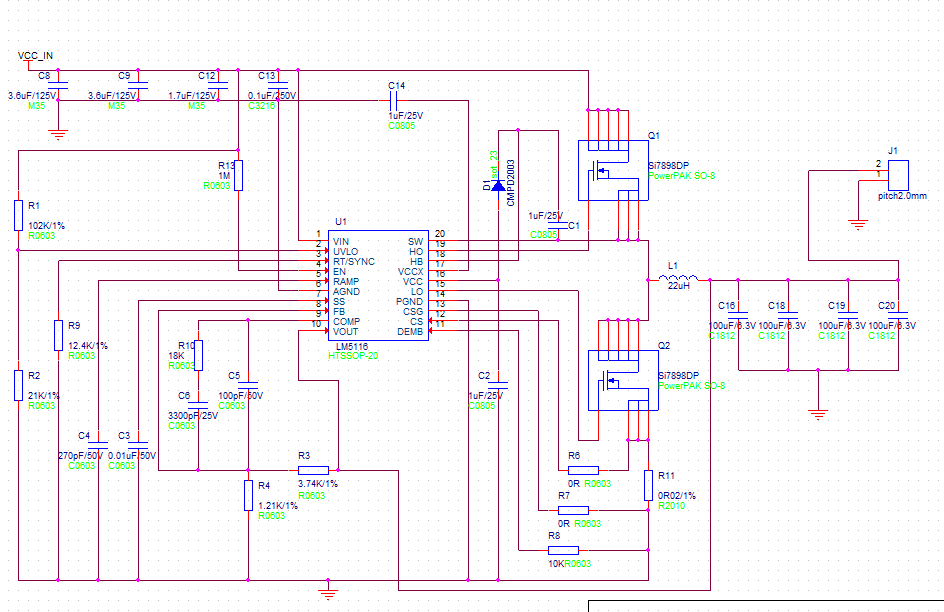Select the C9 capacitor symbol
The width and height of the screenshot is (944, 612).
click(138, 85)
